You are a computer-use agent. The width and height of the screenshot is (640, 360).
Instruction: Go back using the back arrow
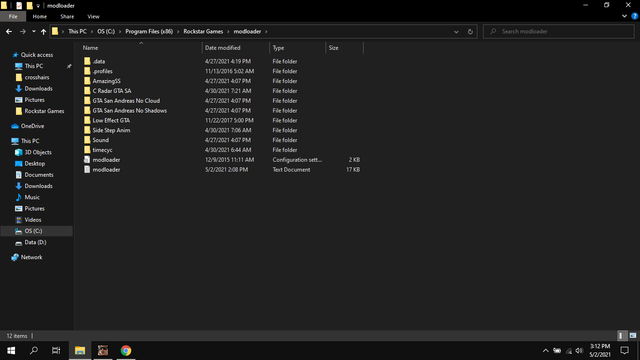[x=9, y=31]
